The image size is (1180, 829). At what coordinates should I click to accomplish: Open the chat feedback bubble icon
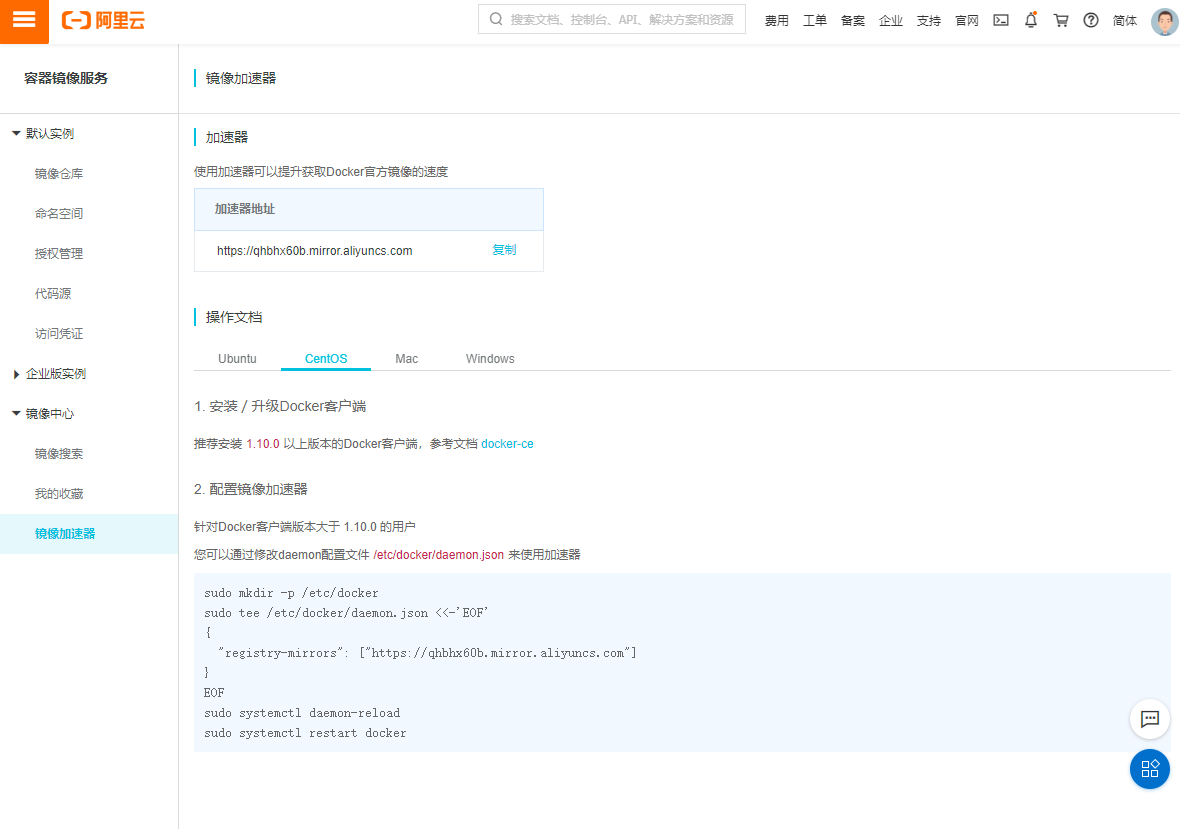point(1150,719)
